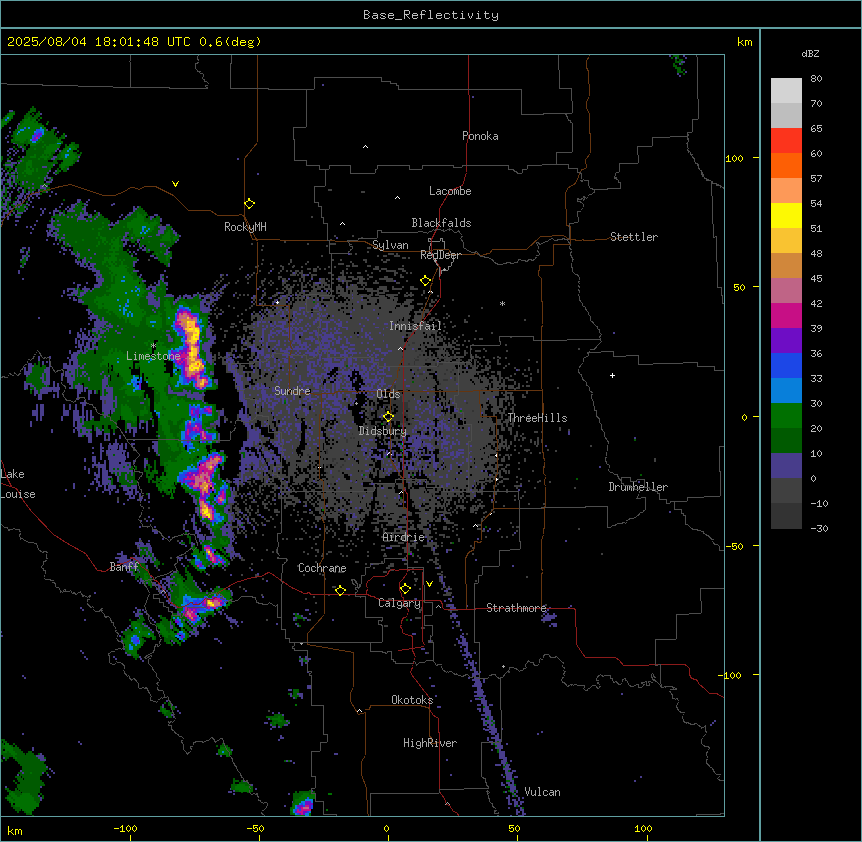The width and height of the screenshot is (862, 842).
Task: Select the purple 36–39 dBZ legend swatch
Action: point(786,340)
